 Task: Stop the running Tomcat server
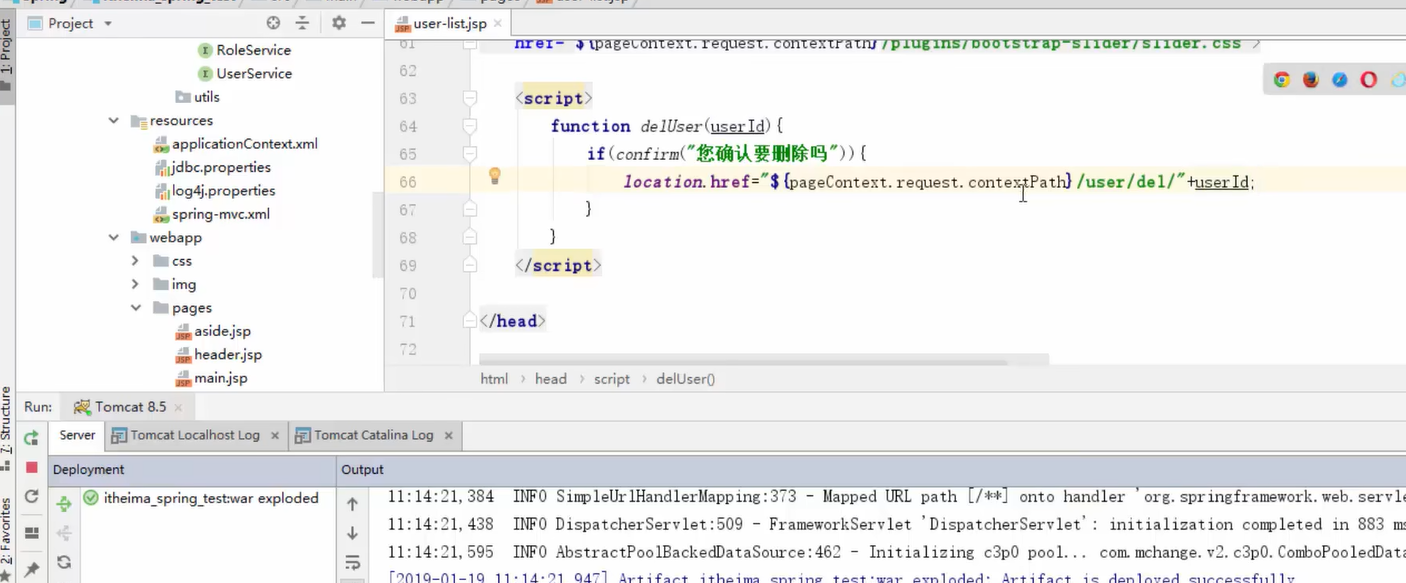(31, 468)
